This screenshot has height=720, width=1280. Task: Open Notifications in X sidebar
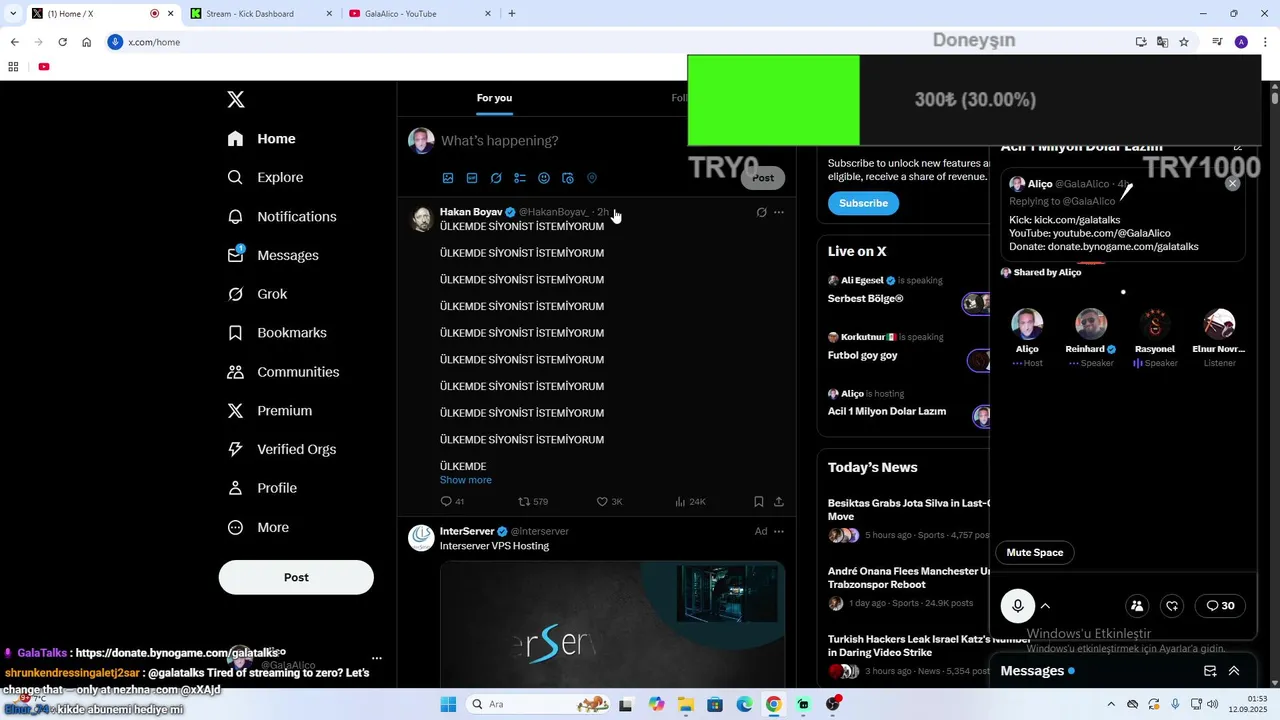282,216
